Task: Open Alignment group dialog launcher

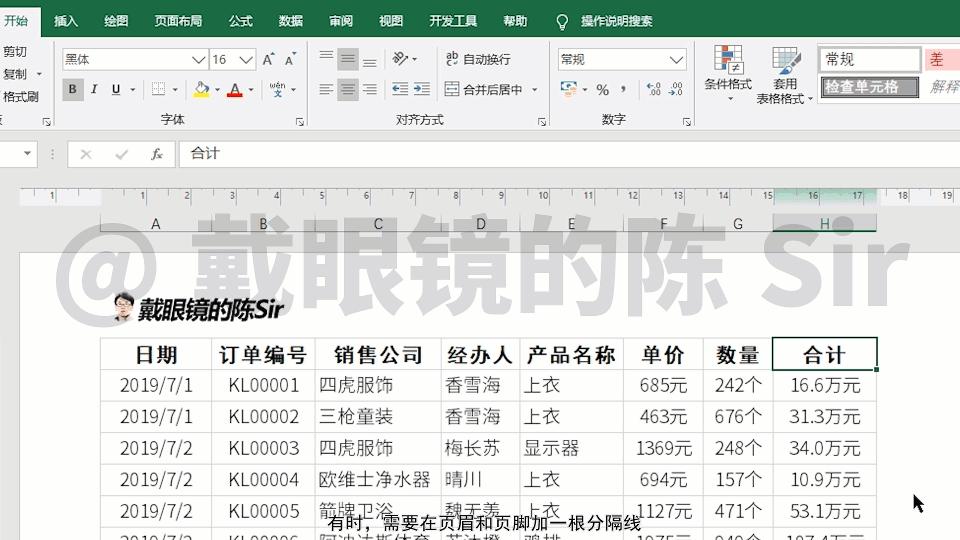Action: [x=542, y=122]
